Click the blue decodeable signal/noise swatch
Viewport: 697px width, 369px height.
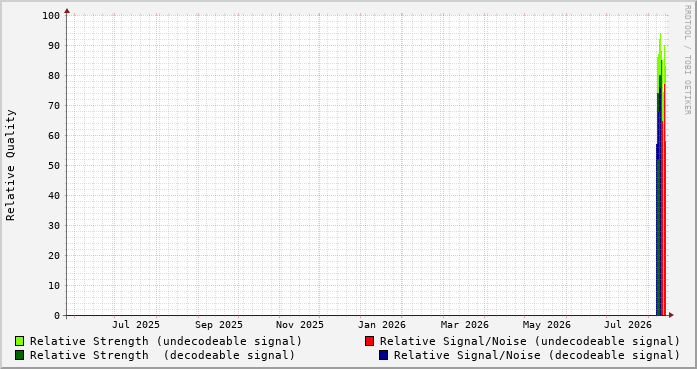point(384,355)
